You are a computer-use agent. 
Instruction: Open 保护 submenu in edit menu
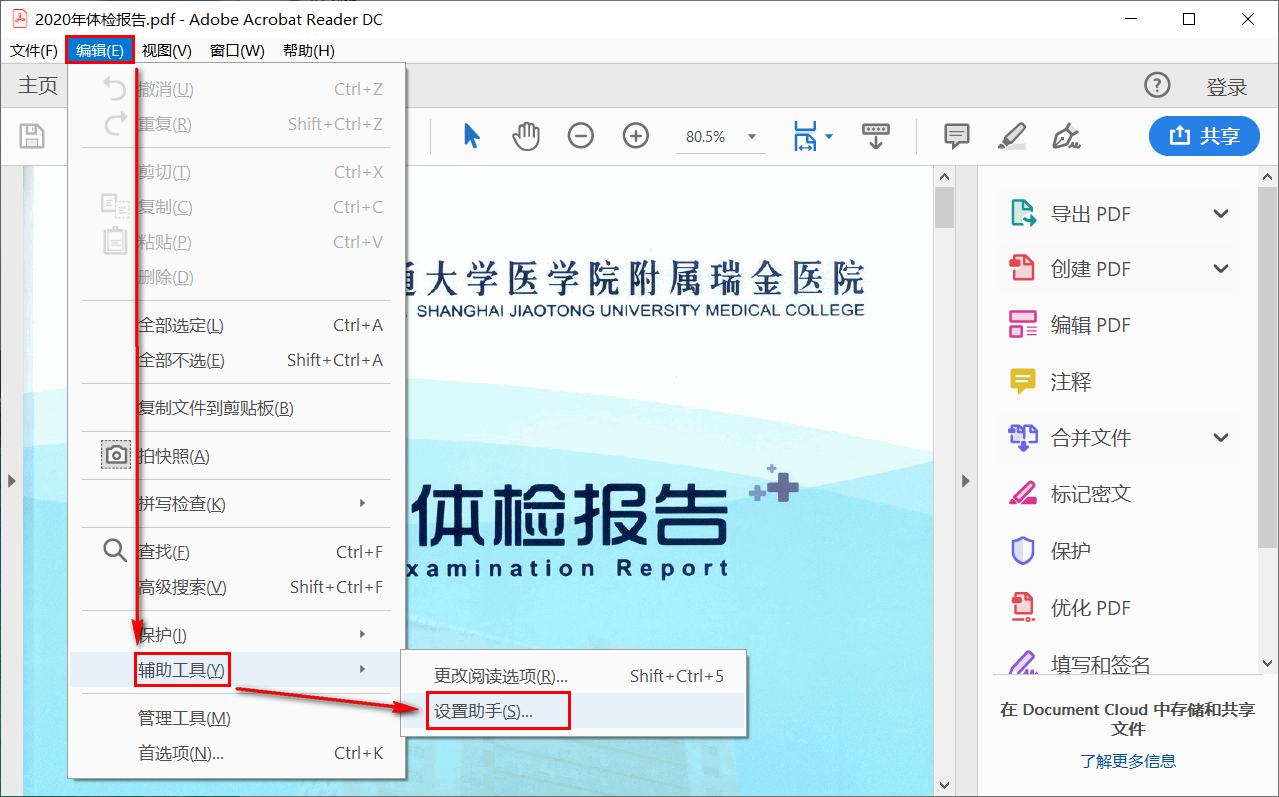point(236,635)
